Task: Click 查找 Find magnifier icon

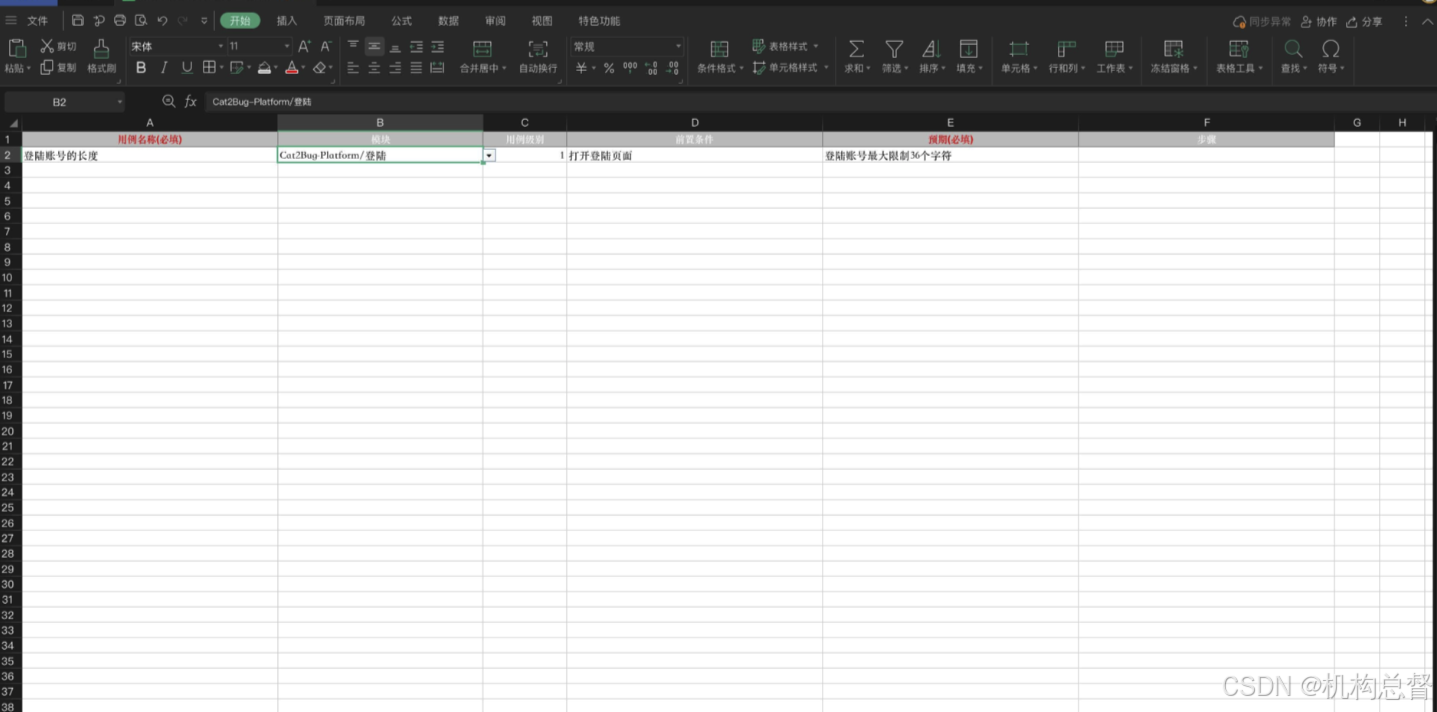Action: 1293,48
